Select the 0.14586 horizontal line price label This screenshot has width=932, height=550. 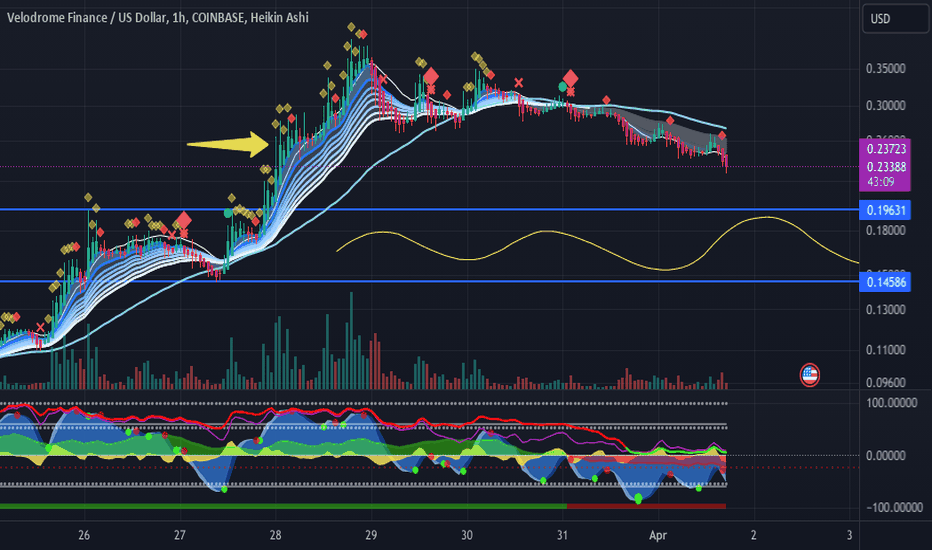[x=885, y=282]
